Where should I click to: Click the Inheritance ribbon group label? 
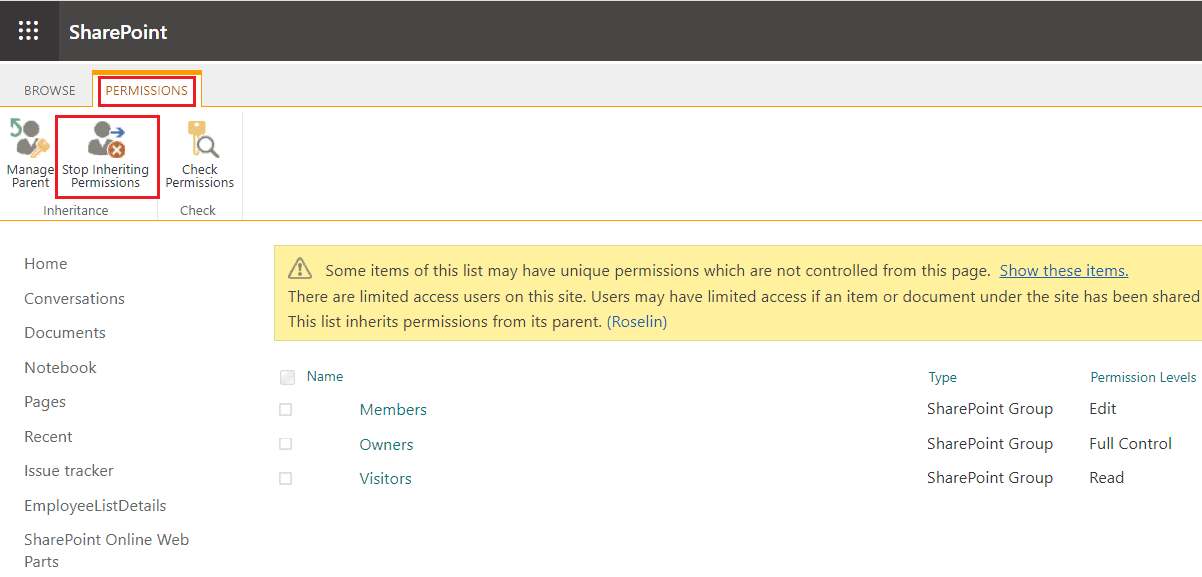pyautogui.click(x=76, y=211)
